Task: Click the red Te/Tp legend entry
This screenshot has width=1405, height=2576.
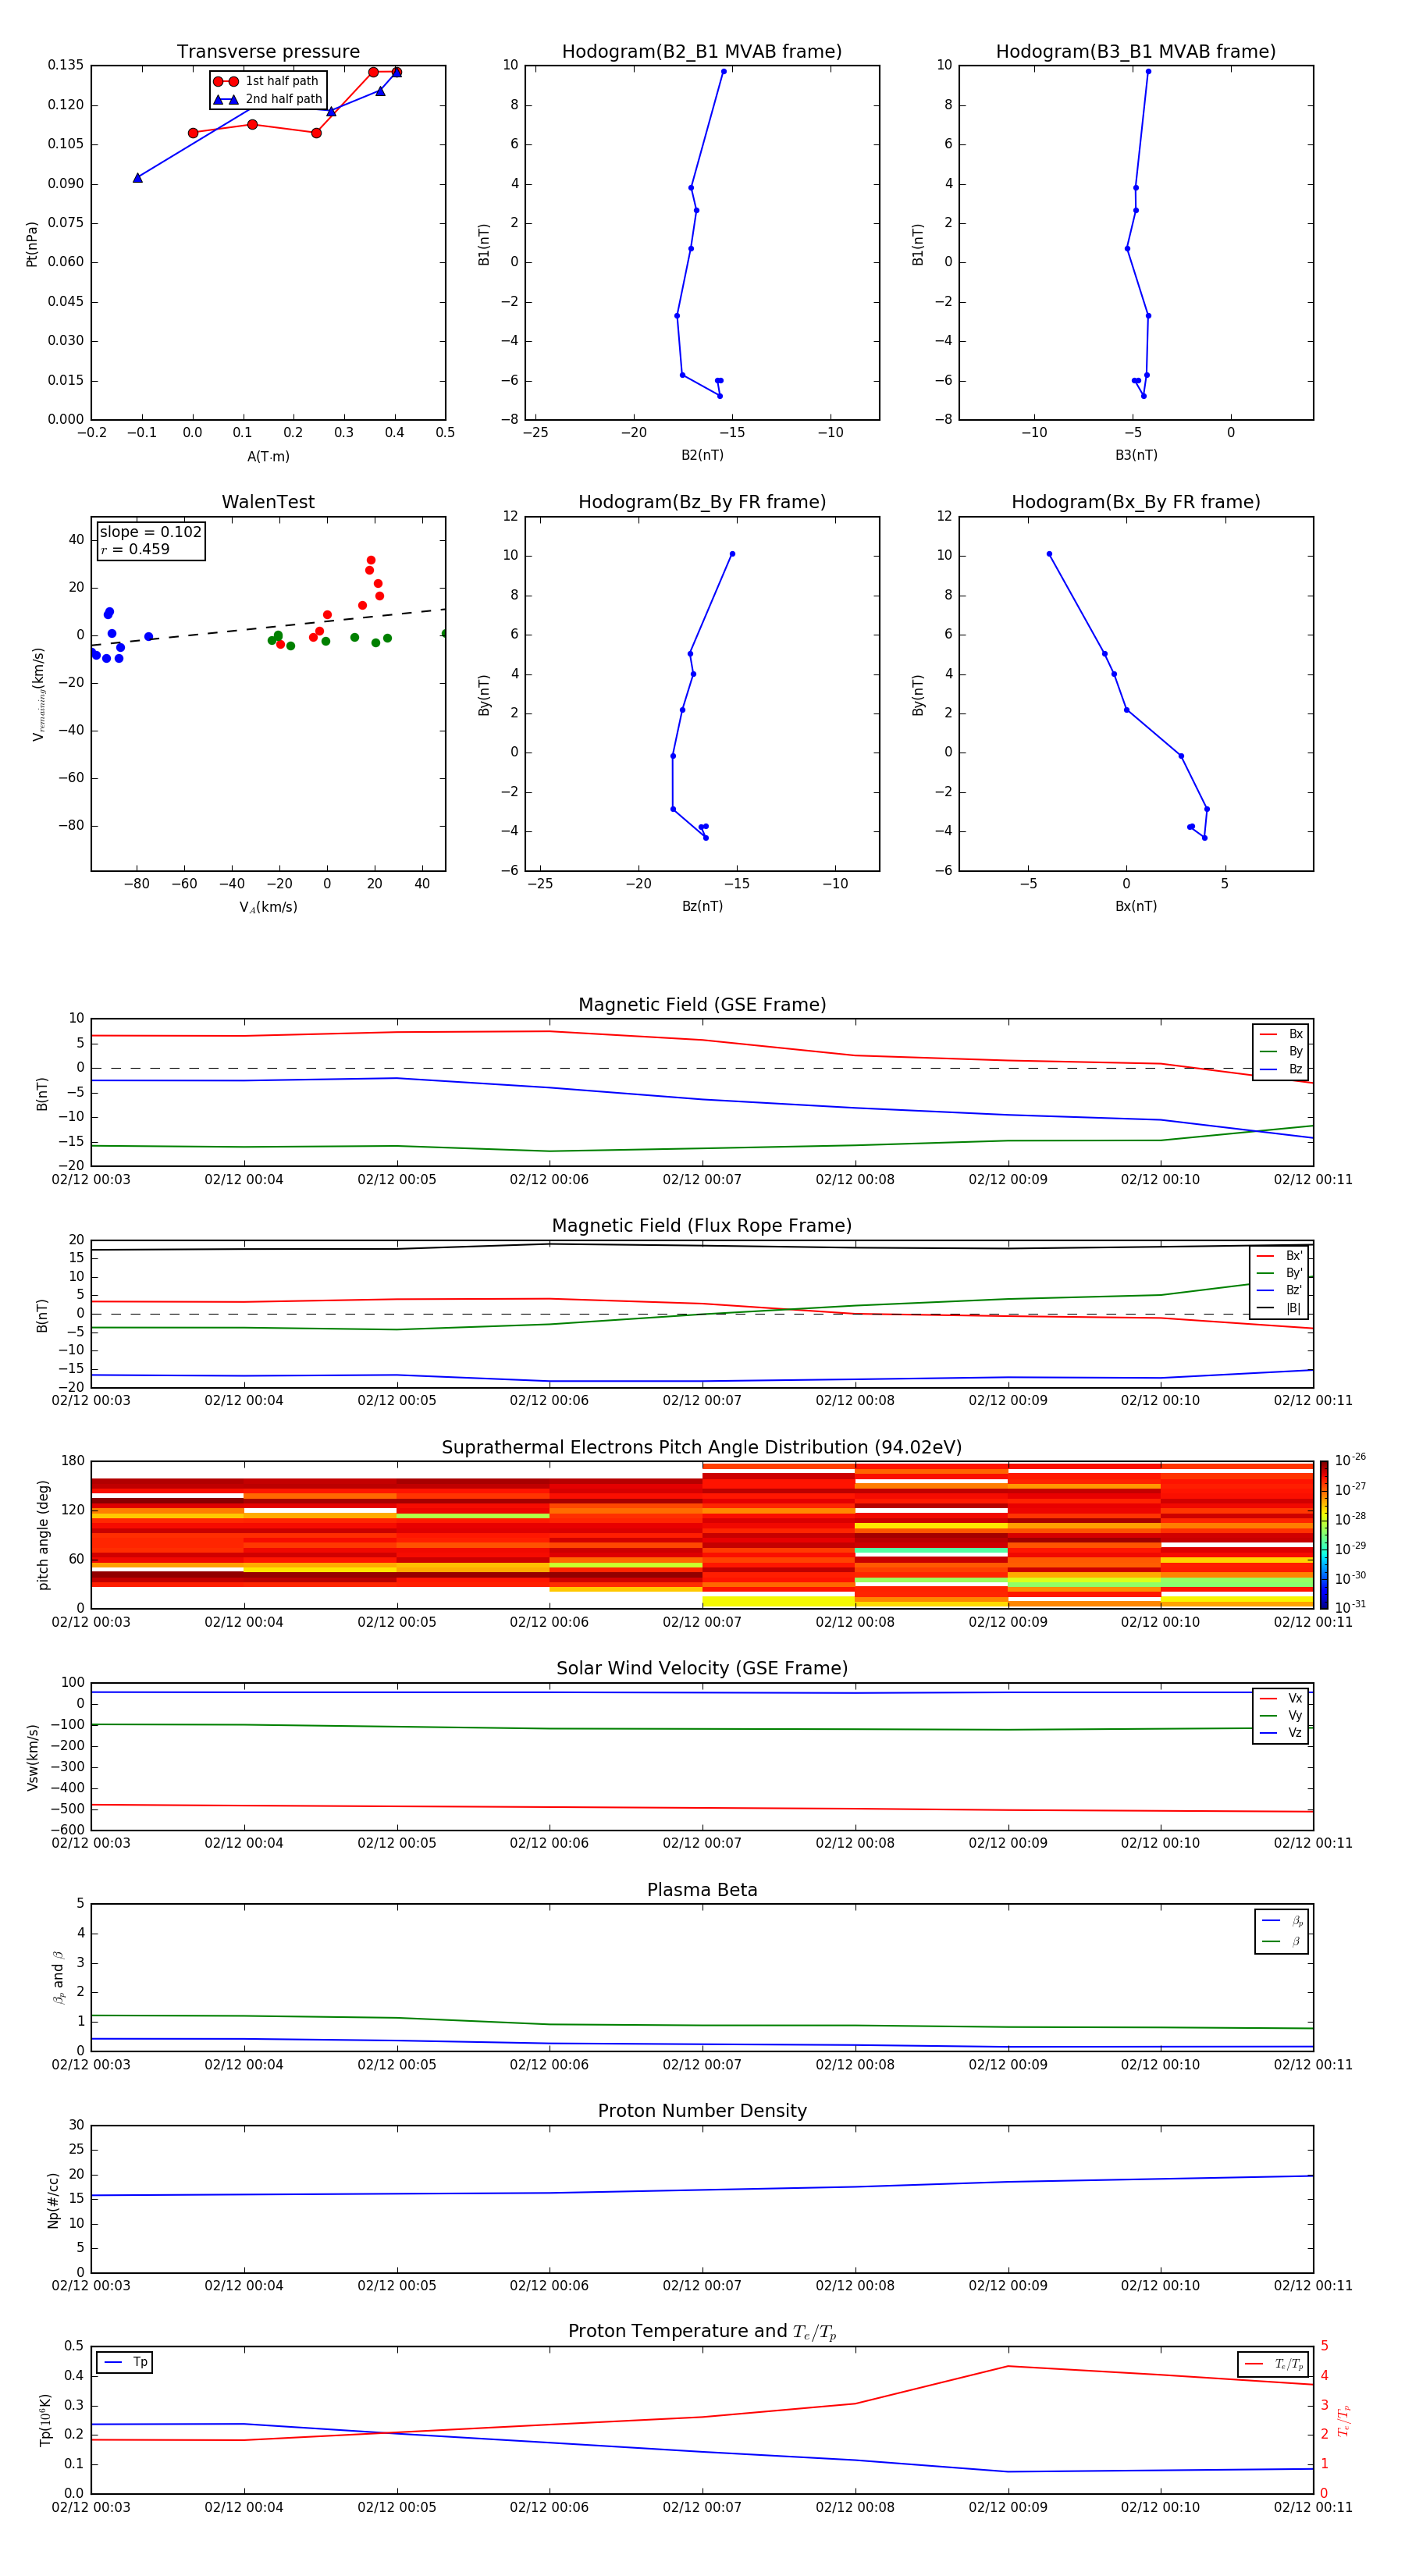Action: [x=1274, y=2364]
